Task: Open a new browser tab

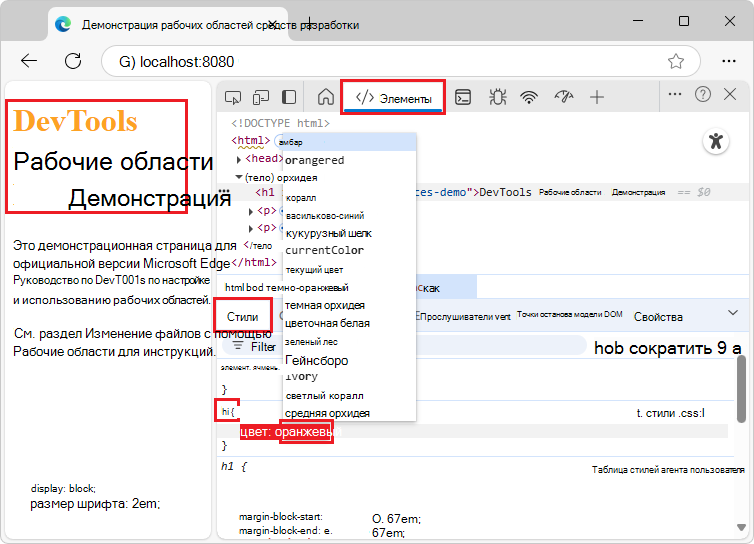Action: tap(309, 23)
